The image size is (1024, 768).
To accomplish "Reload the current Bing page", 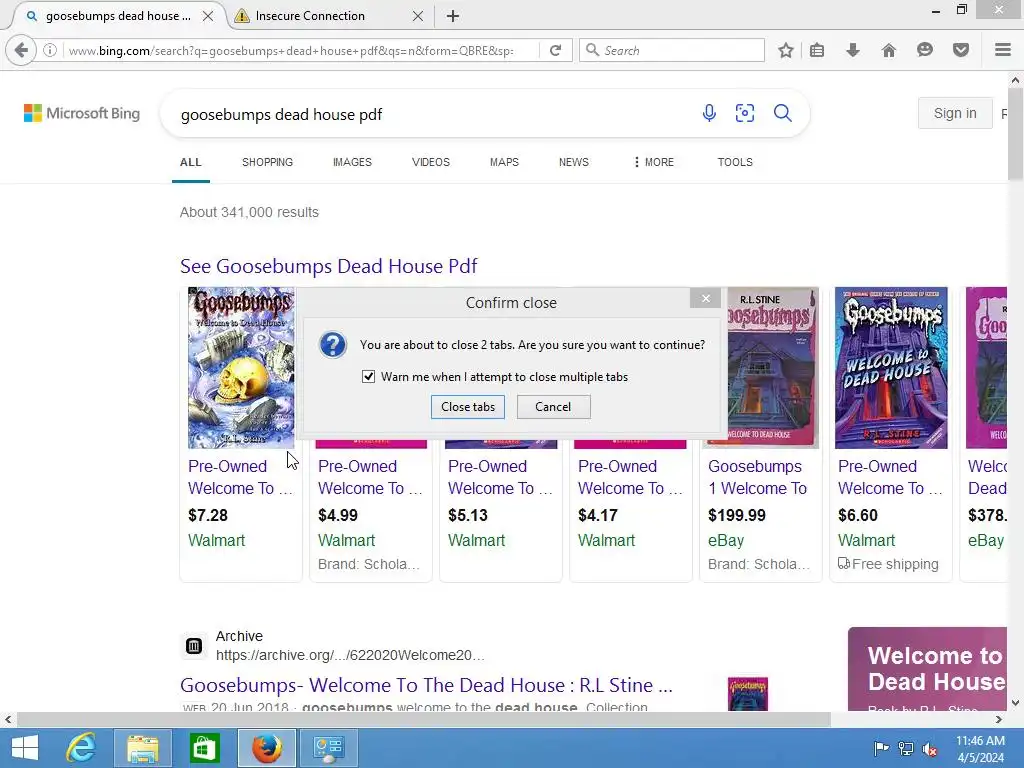I will pos(556,50).
